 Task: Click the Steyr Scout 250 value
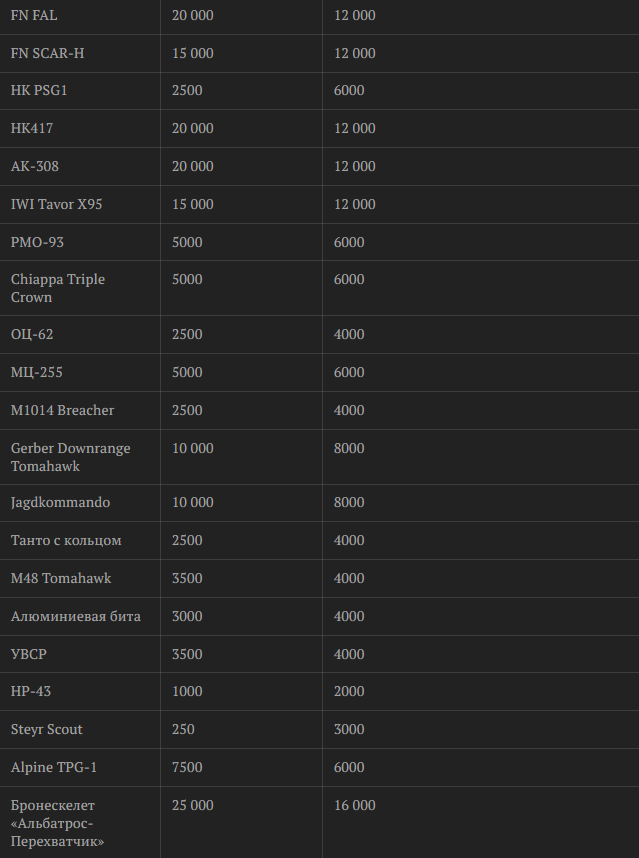point(183,729)
